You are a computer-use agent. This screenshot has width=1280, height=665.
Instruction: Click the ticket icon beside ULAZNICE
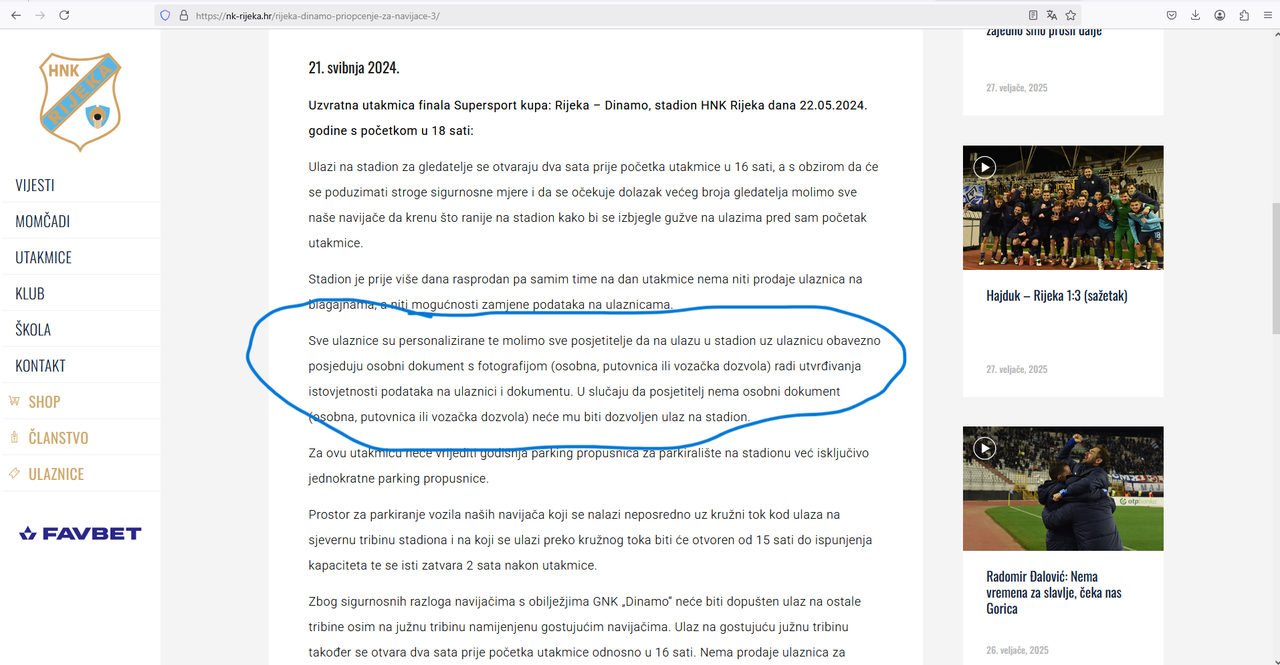14,473
